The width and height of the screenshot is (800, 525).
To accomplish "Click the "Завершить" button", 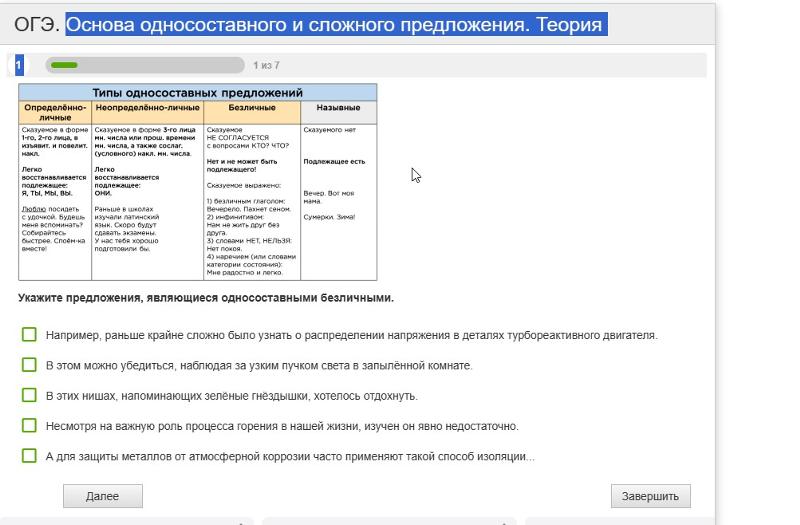I will 650,496.
